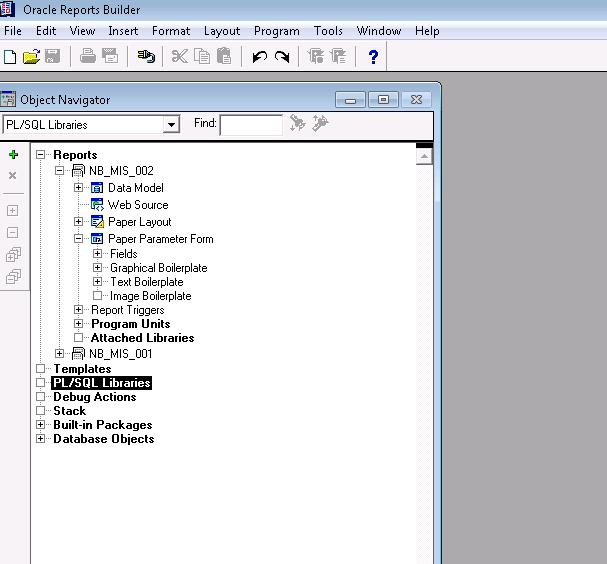Click the Help question mark icon
This screenshot has height=564, width=607.
pos(373,57)
